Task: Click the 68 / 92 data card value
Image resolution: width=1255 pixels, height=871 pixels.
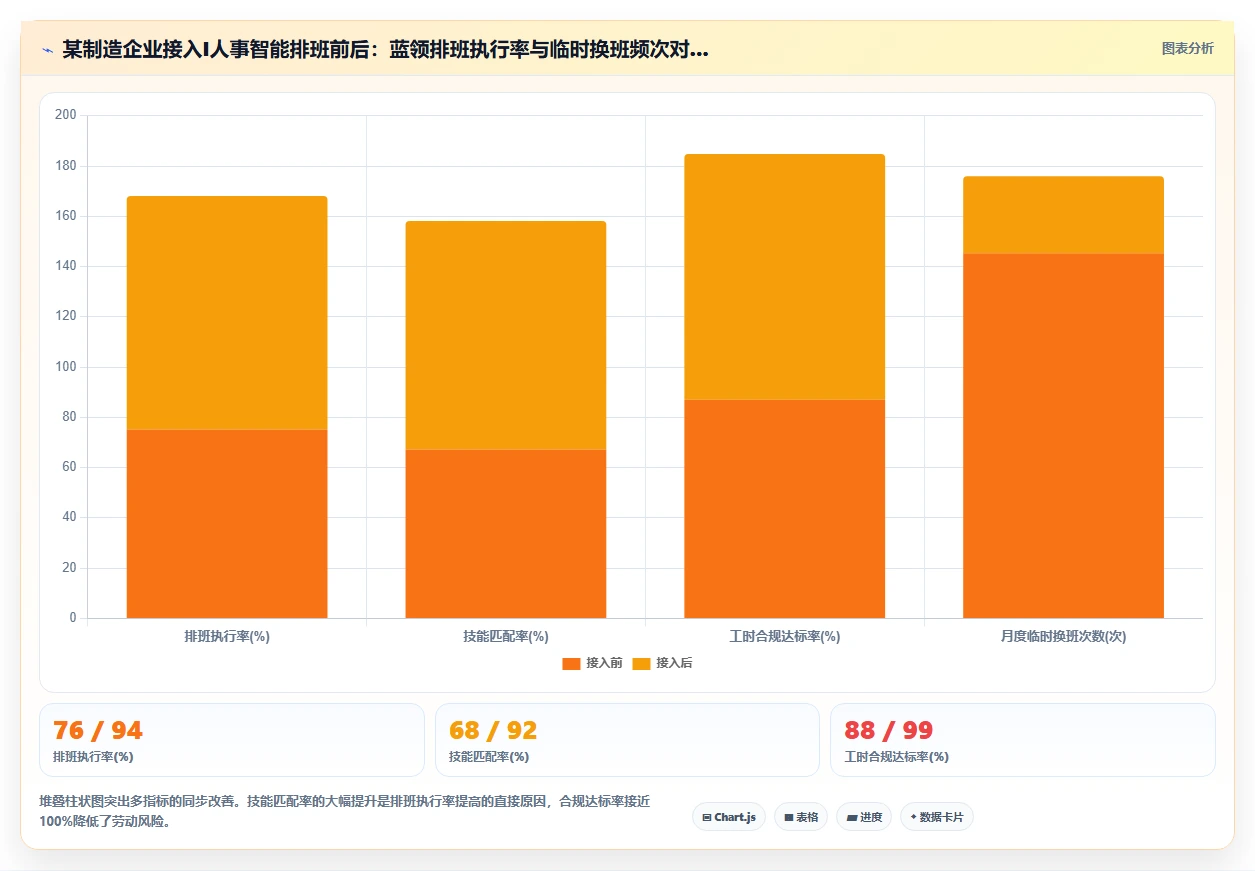Action: pos(493,730)
